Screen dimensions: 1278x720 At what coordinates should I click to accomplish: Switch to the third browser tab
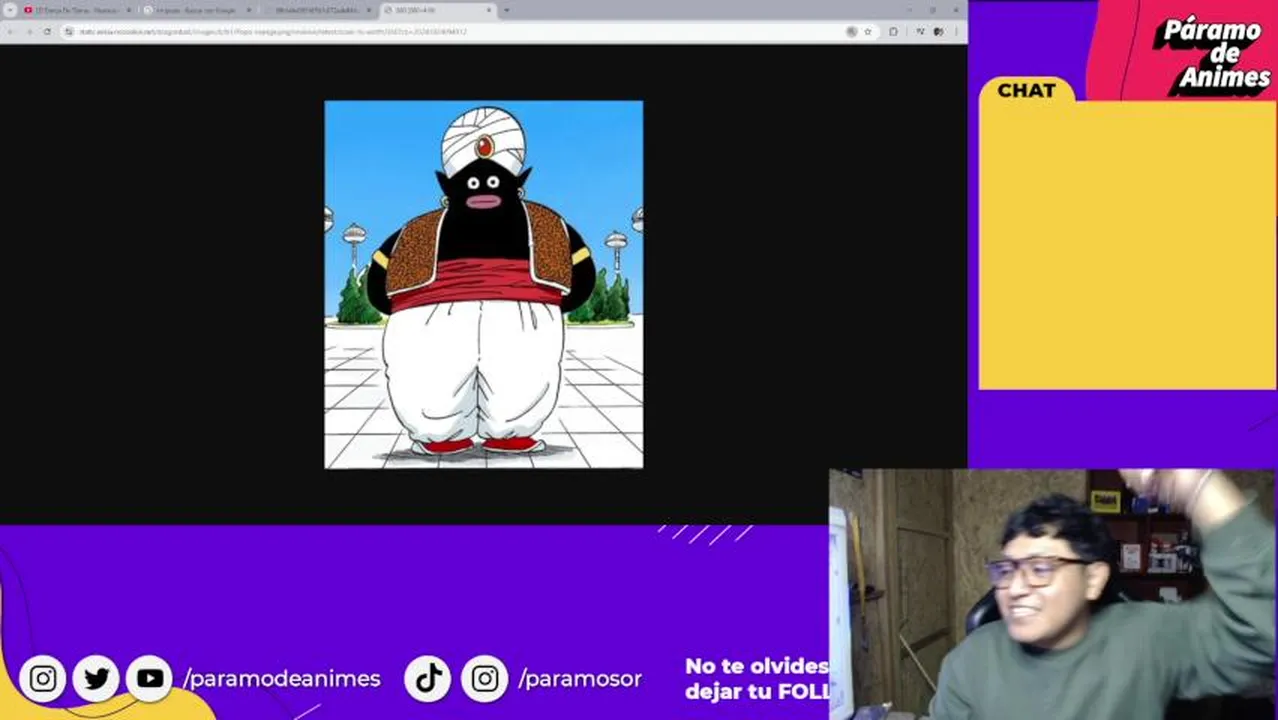[x=318, y=10]
